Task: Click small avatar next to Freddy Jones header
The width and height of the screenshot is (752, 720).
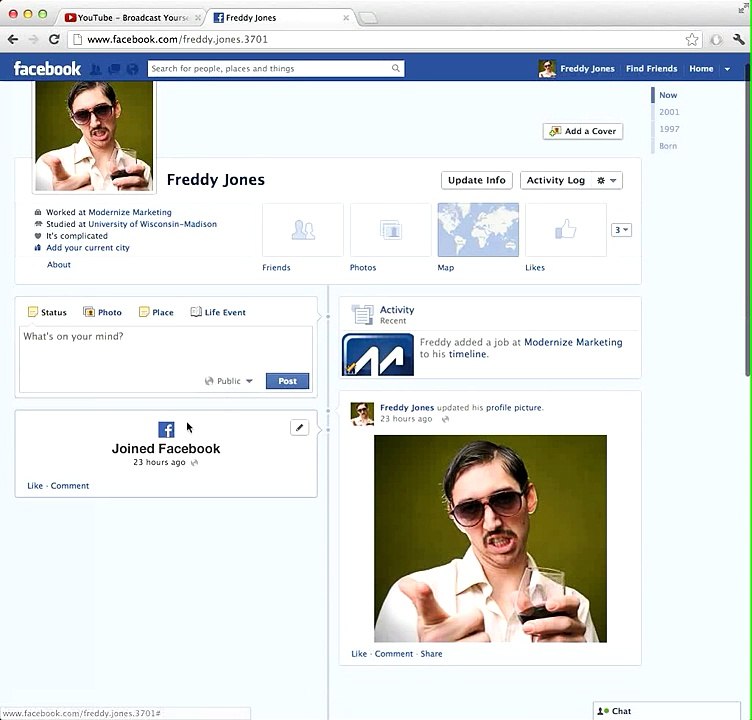Action: 547,69
